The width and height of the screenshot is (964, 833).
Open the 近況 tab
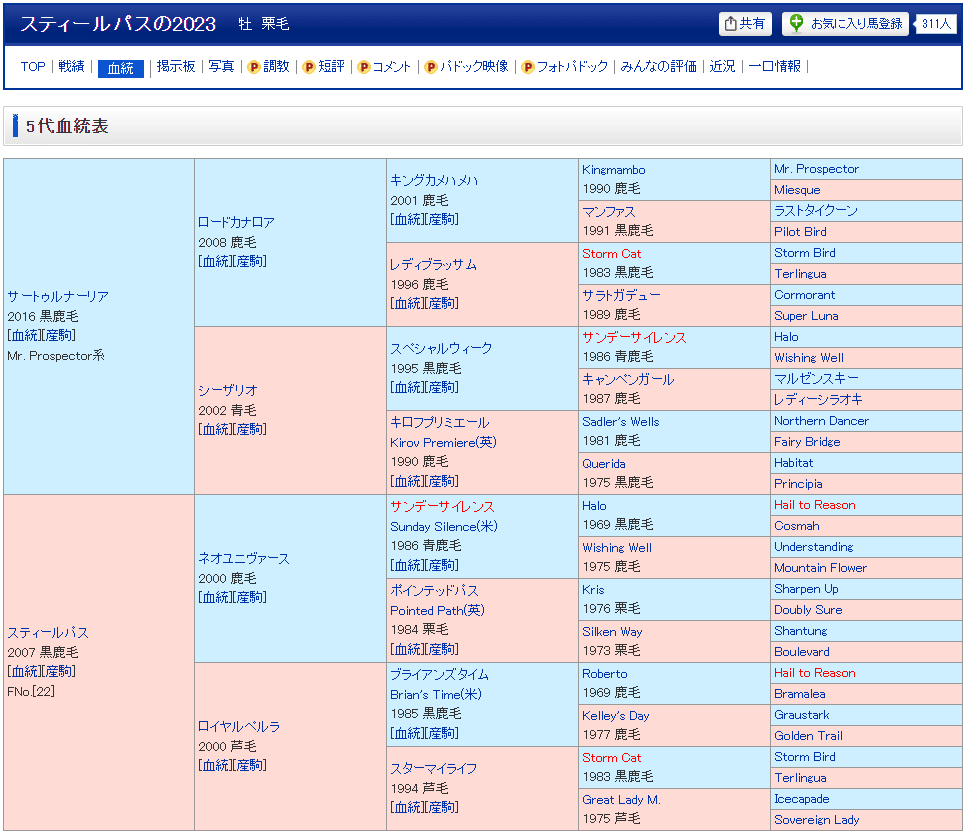722,66
